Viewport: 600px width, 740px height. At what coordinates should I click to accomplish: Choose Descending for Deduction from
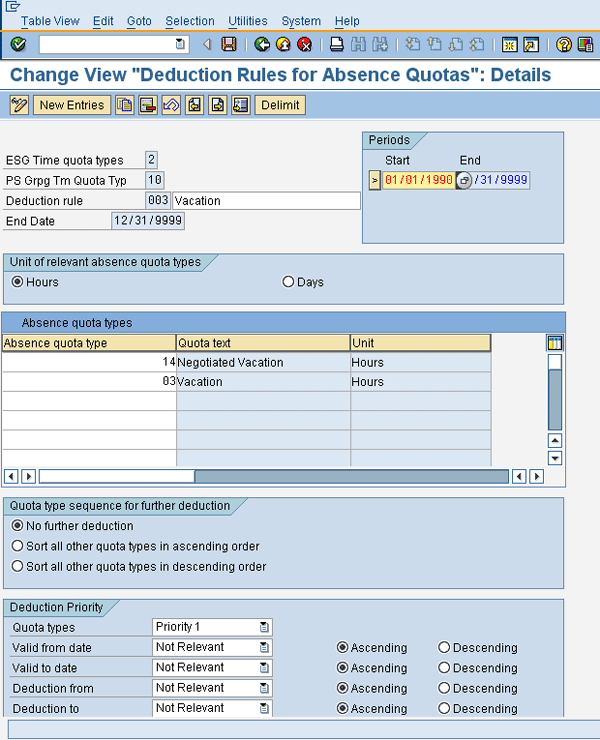pos(444,688)
